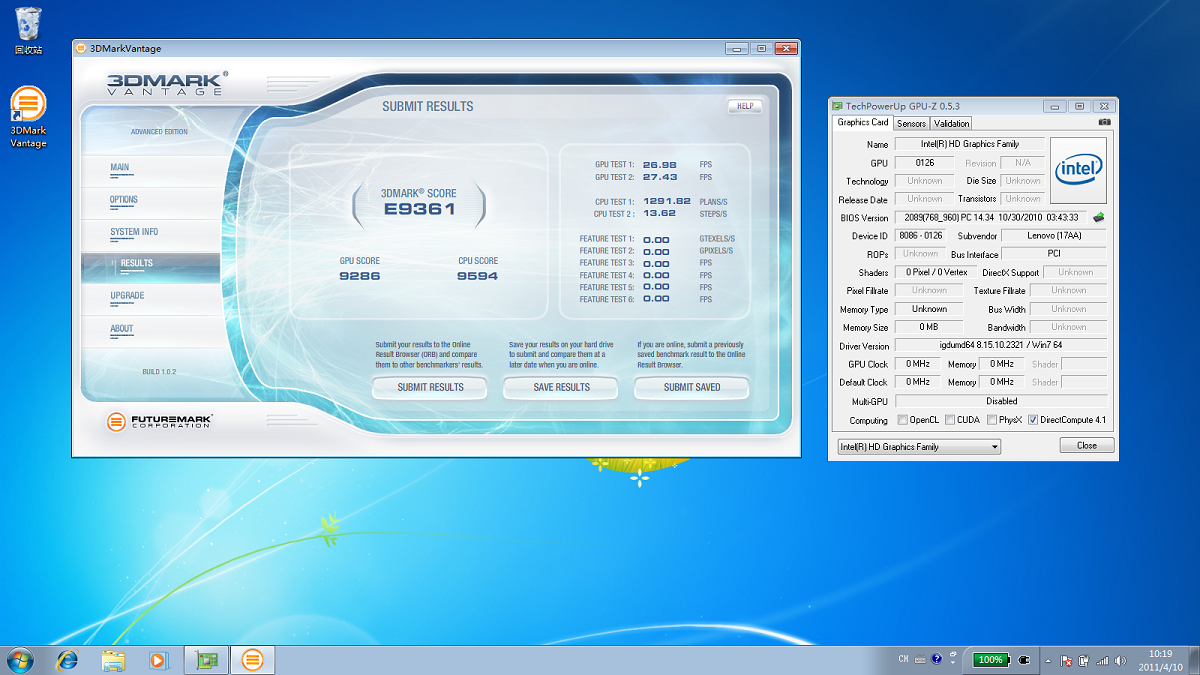Open the on-screen keyboard tray icon
Image resolution: width=1200 pixels, height=675 pixels.
921,660
